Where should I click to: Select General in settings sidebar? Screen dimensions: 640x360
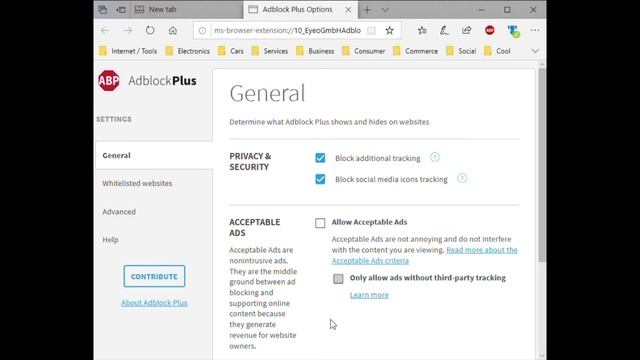click(x=154, y=156)
